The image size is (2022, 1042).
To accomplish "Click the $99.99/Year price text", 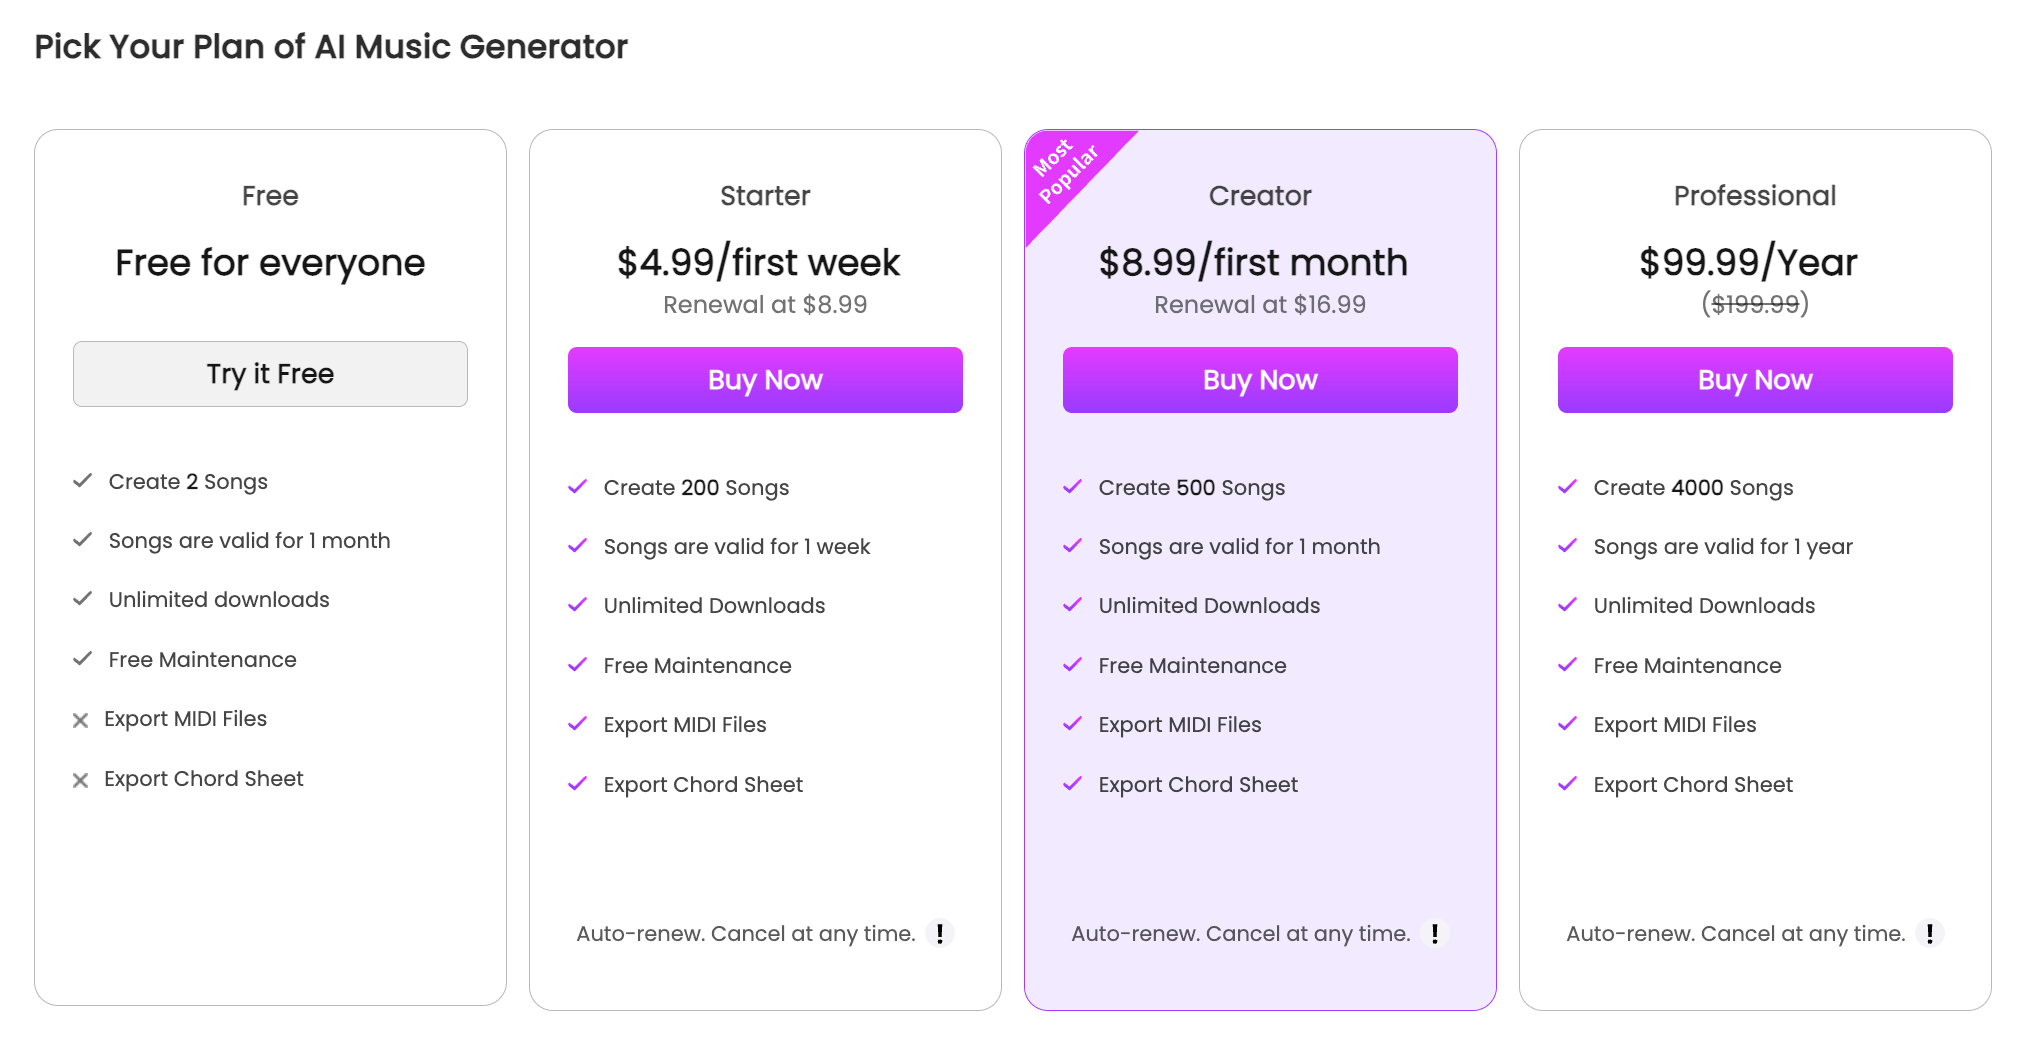I will tap(1748, 263).
